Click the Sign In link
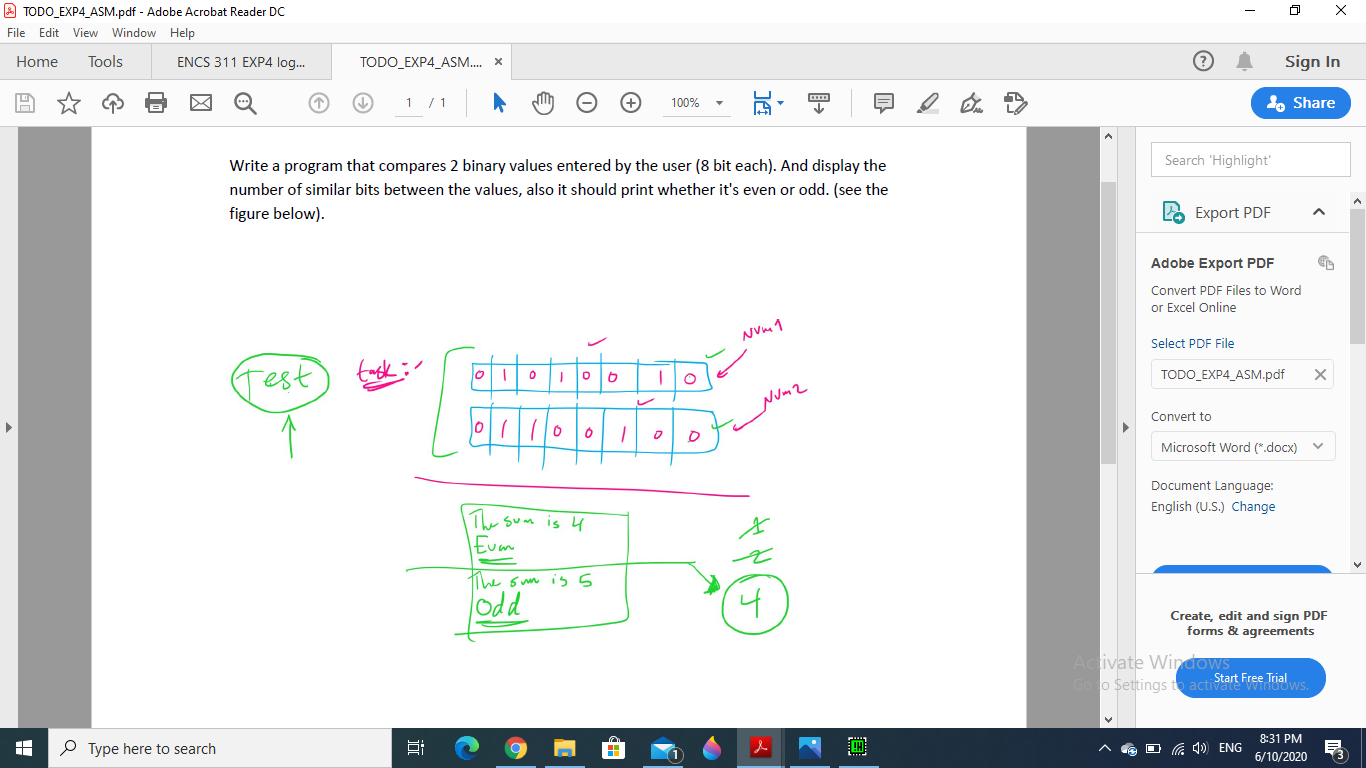The width and height of the screenshot is (1366, 768). pyautogui.click(x=1312, y=62)
